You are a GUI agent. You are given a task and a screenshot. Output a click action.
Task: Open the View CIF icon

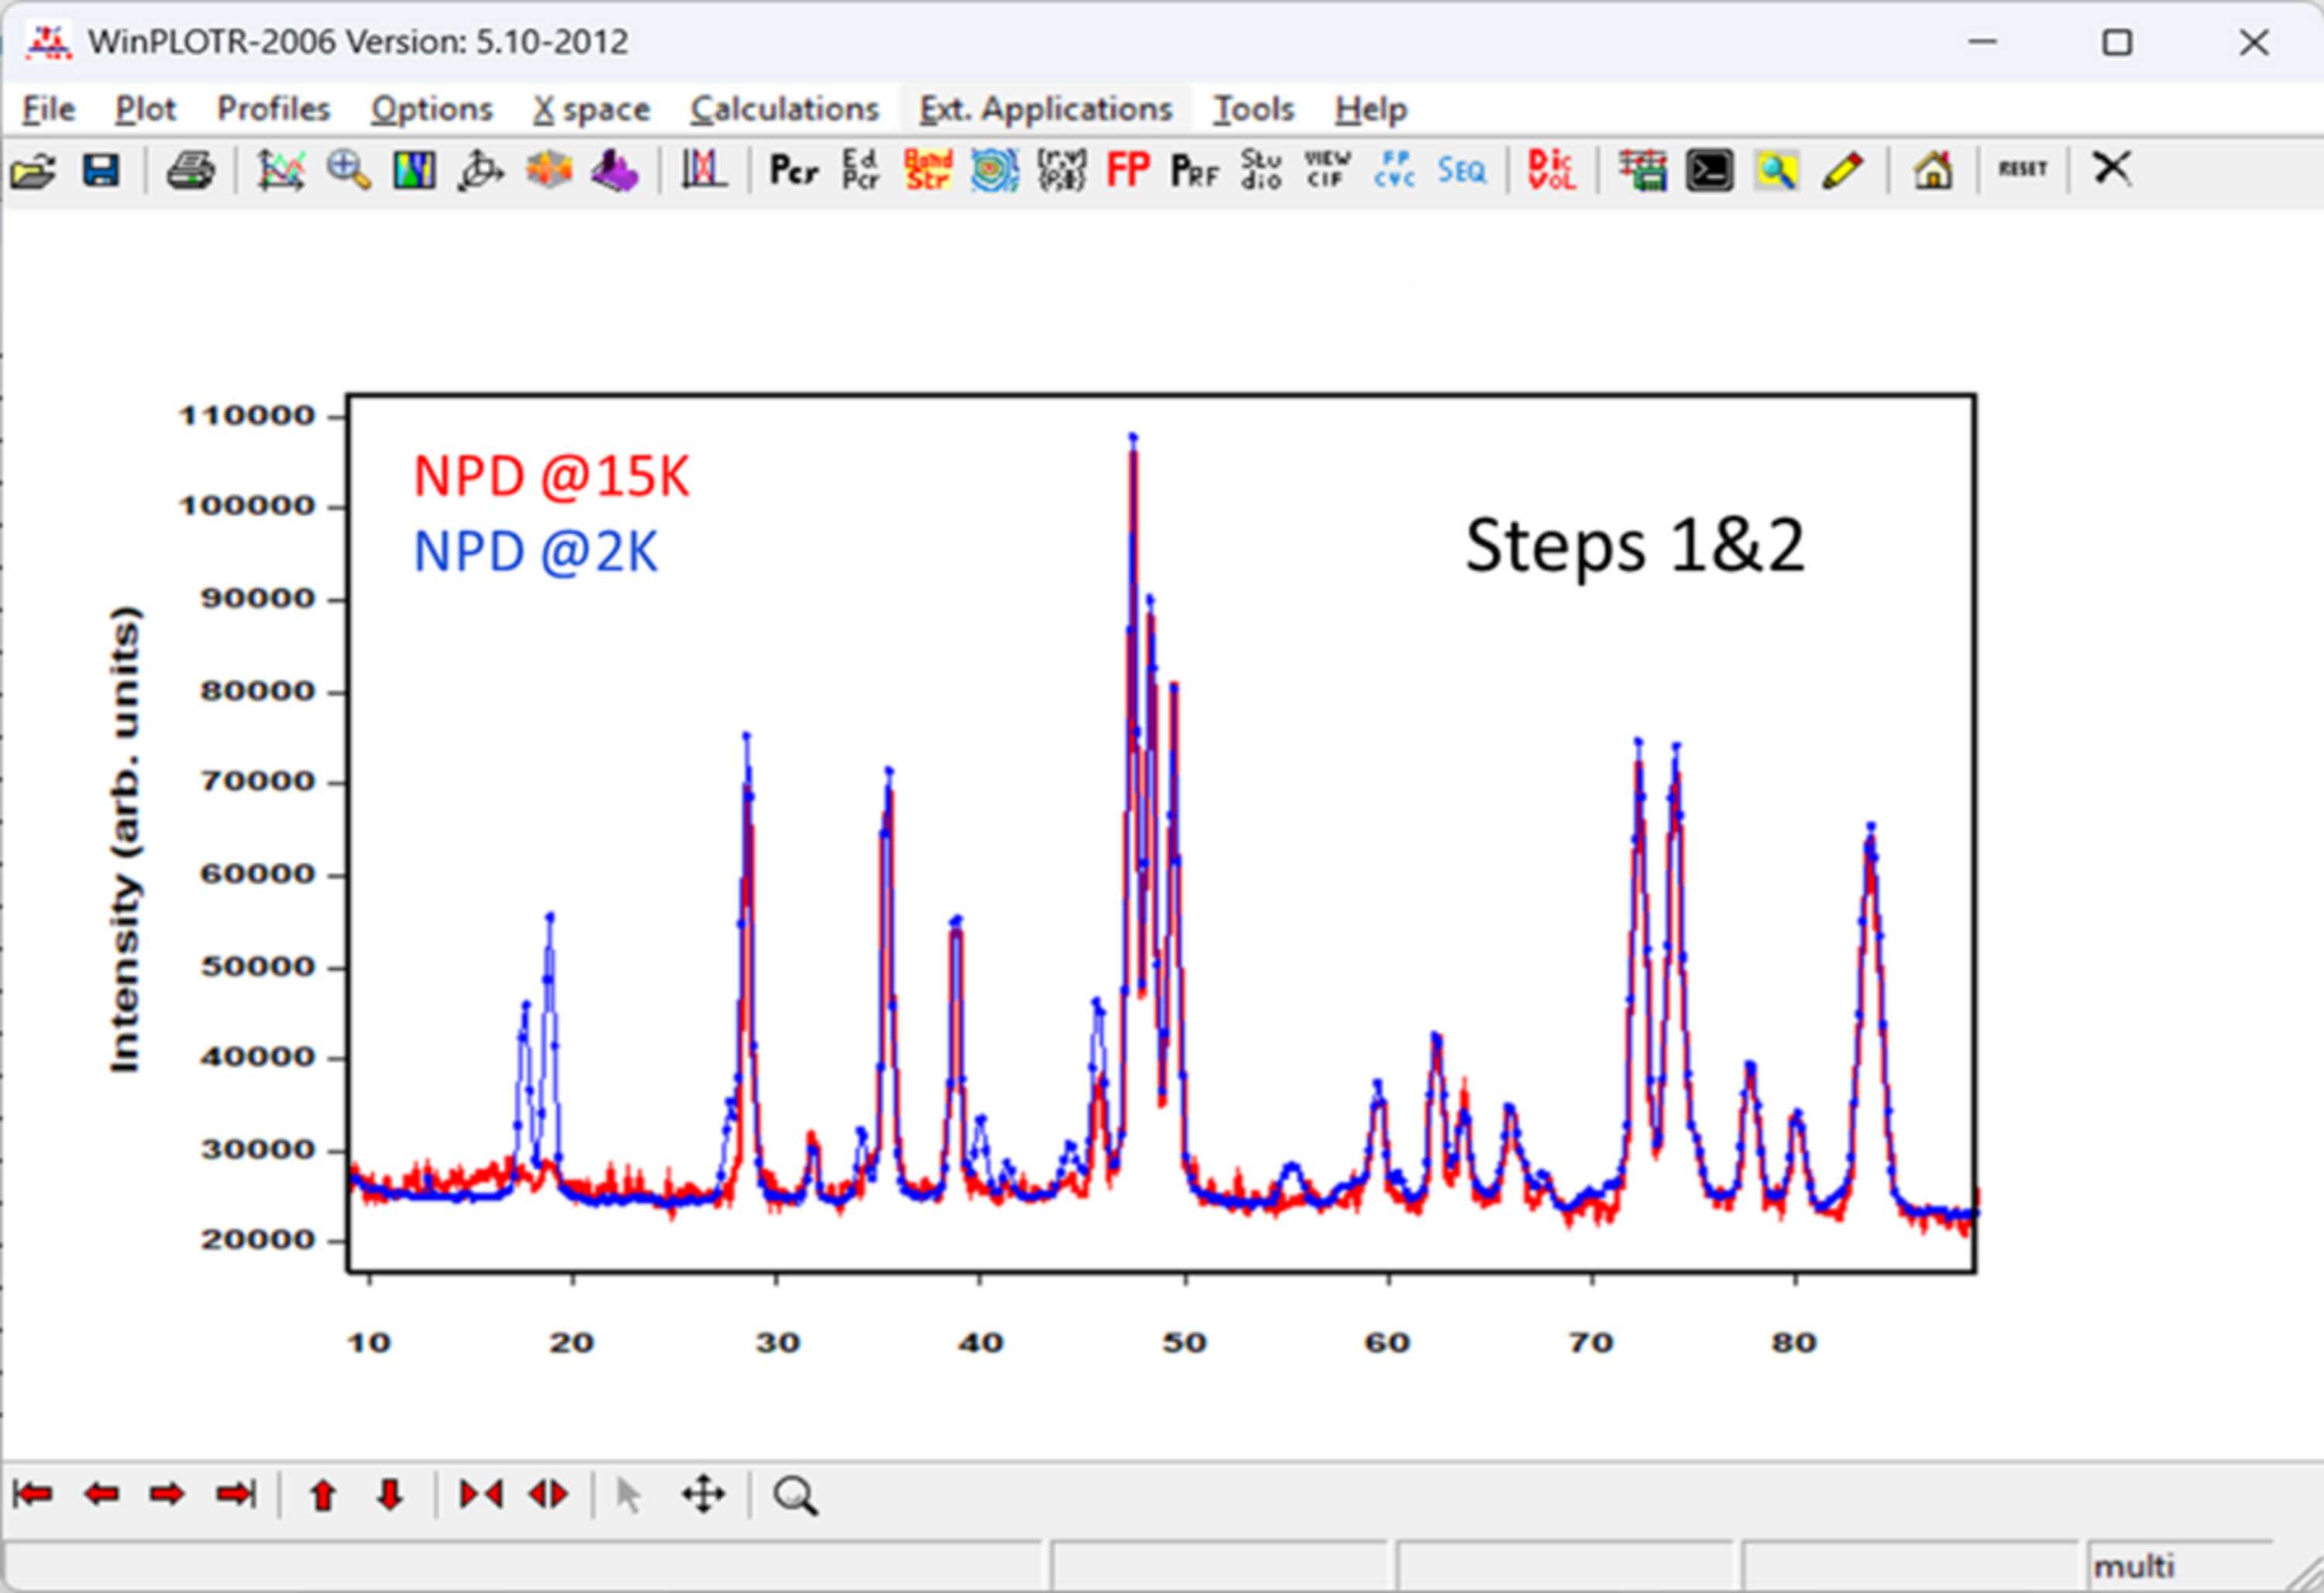pos(1327,170)
